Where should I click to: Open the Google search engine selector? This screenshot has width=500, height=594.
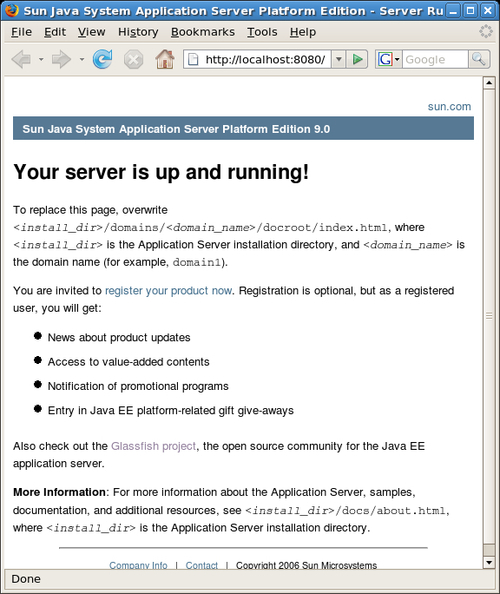(x=389, y=59)
